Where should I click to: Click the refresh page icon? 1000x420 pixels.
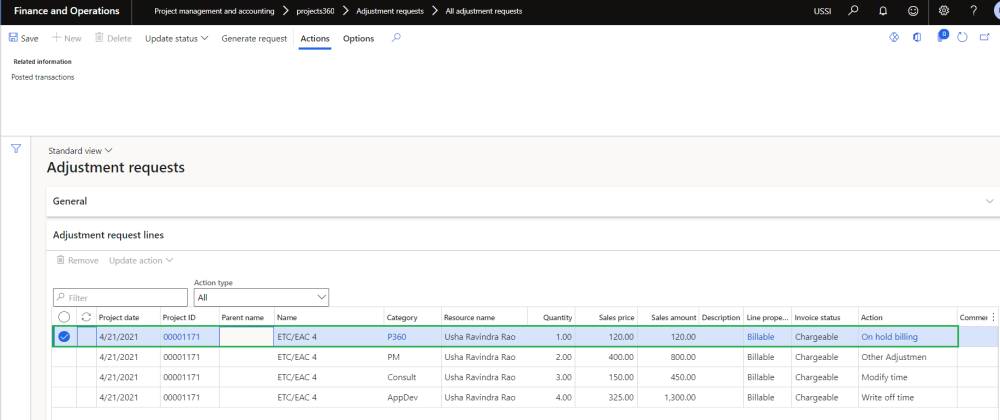[x=963, y=38]
